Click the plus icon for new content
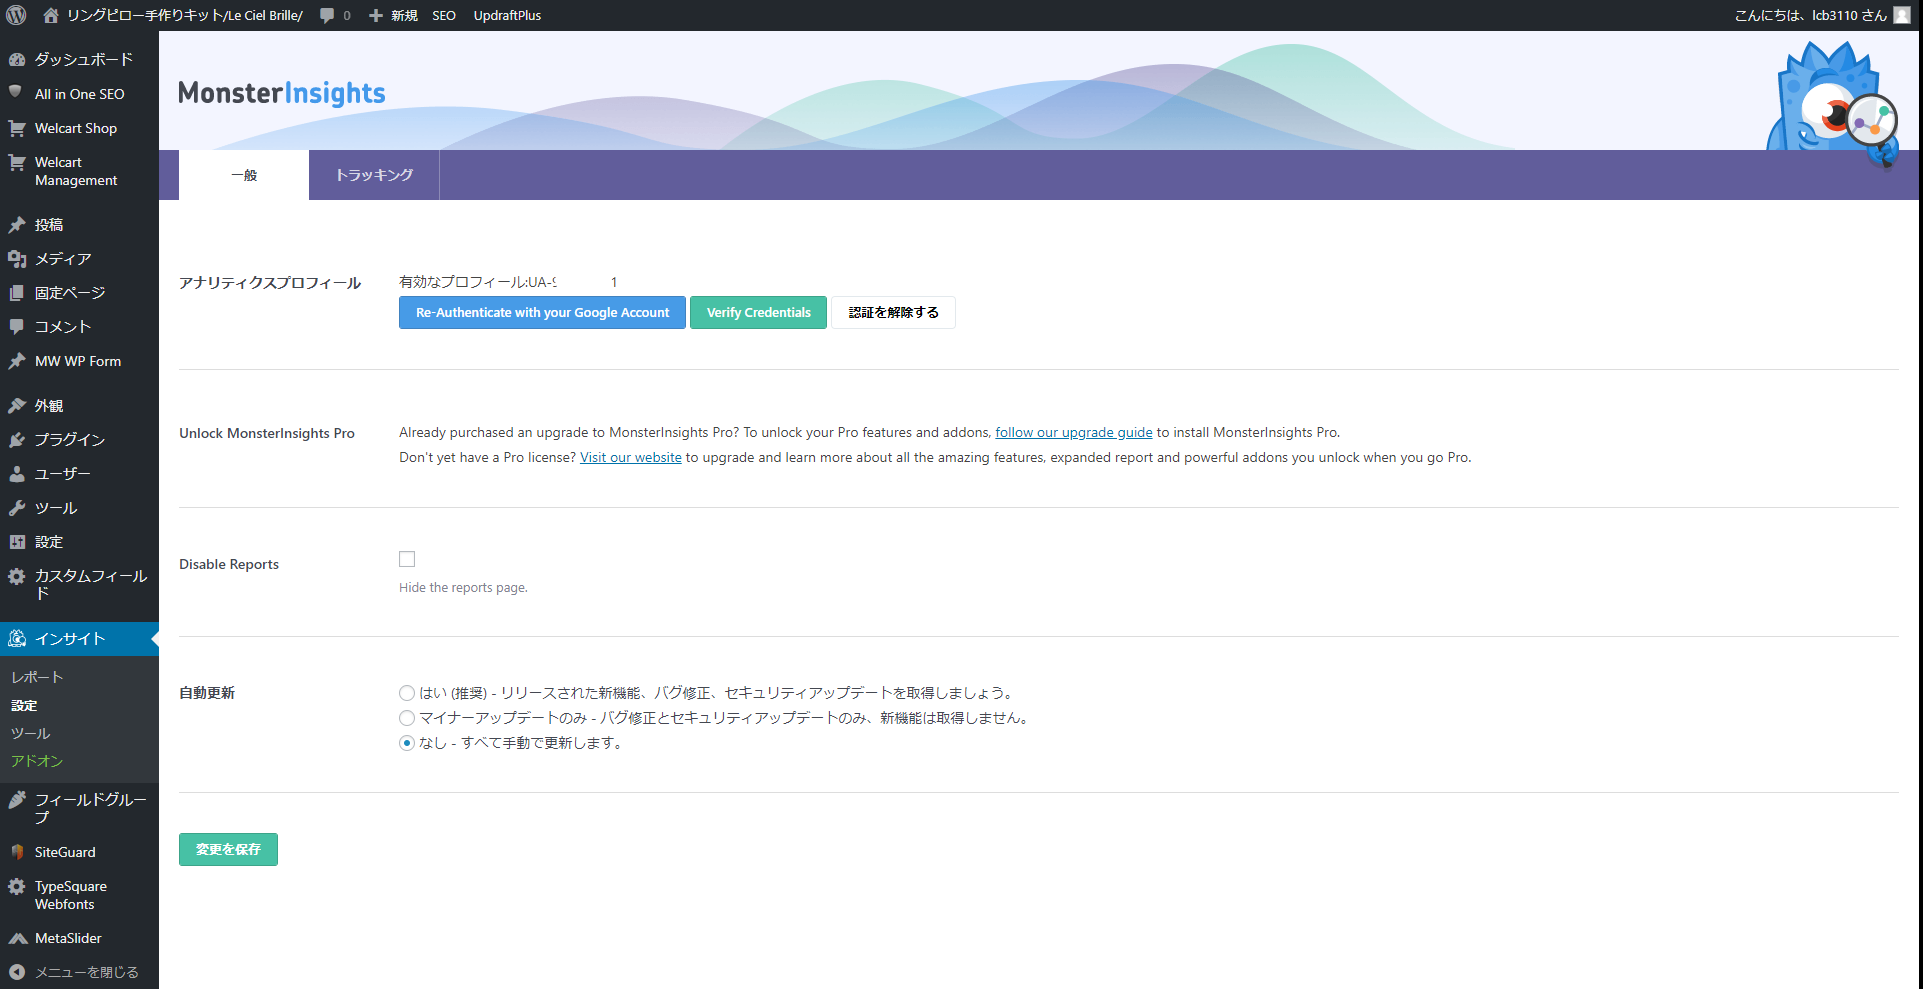This screenshot has height=989, width=1923. [x=376, y=15]
